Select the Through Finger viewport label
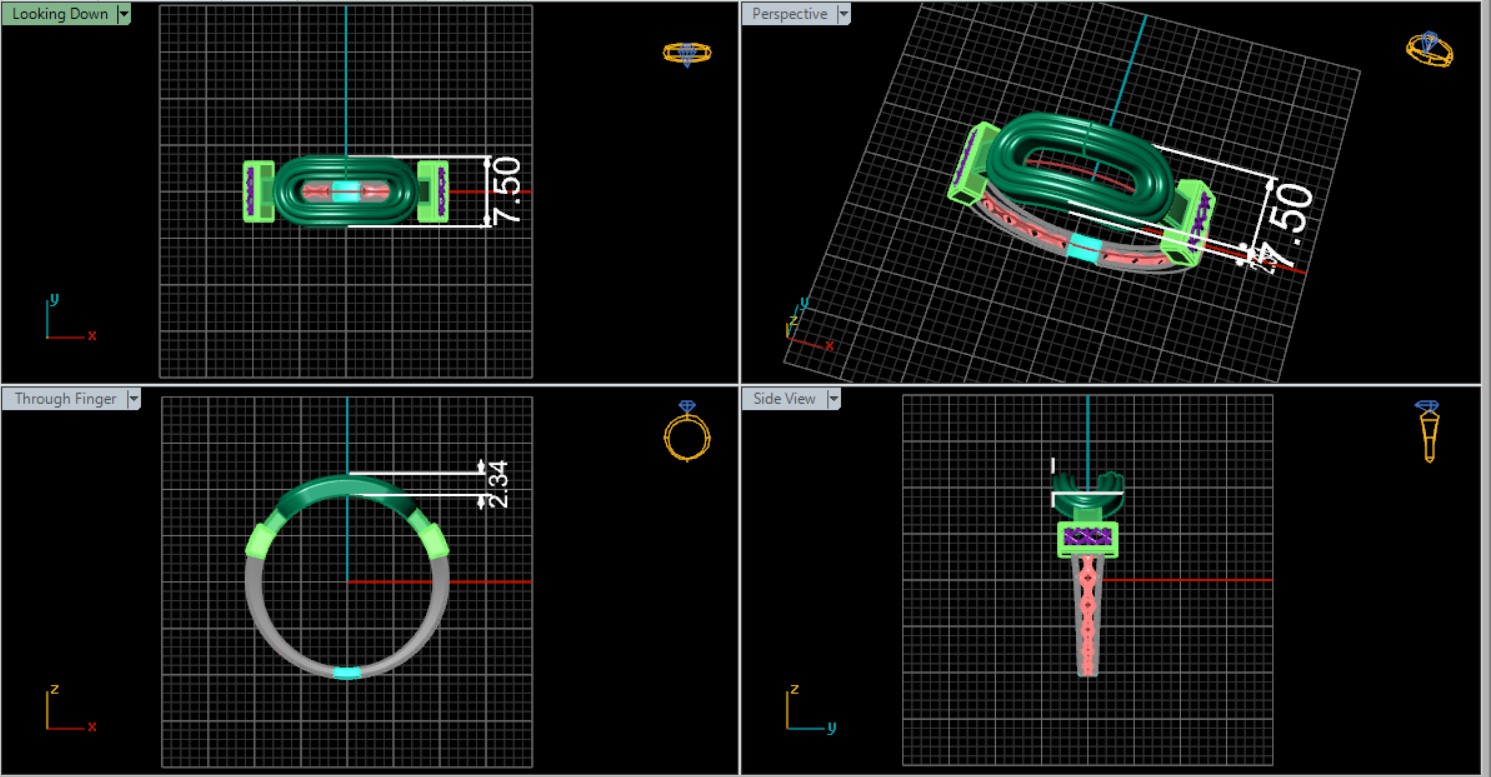Viewport: 1491px width, 777px height. [x=65, y=399]
